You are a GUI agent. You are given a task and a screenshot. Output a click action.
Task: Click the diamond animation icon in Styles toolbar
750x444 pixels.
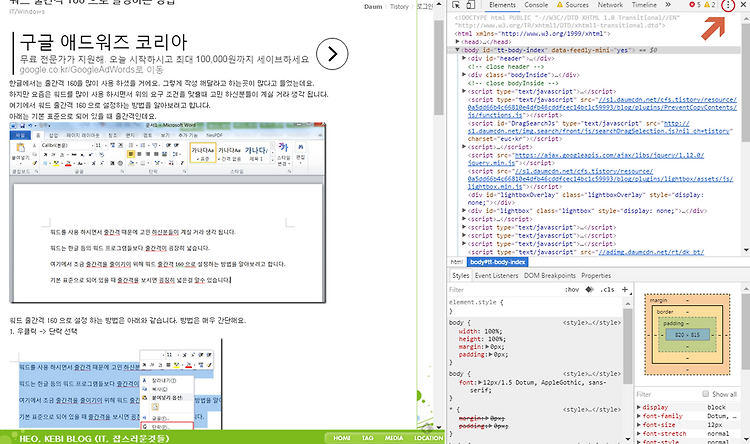[590, 289]
